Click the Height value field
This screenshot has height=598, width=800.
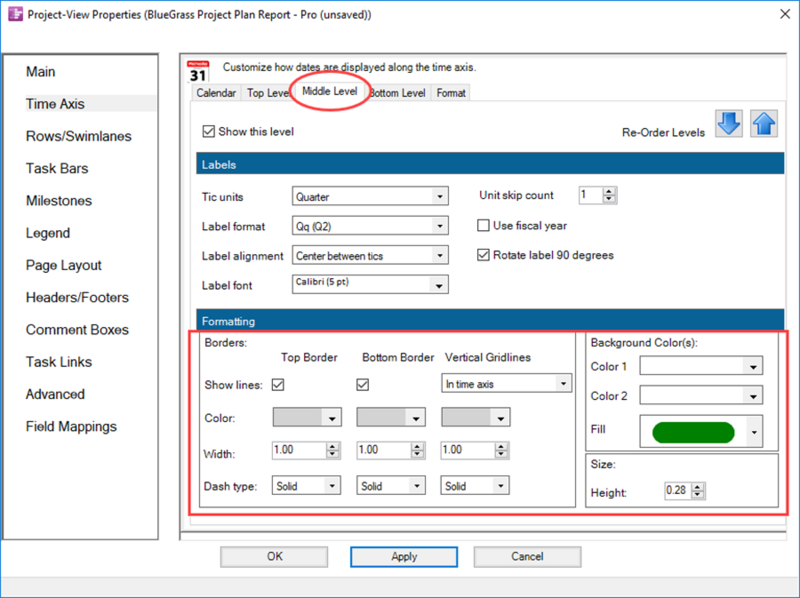tap(678, 491)
